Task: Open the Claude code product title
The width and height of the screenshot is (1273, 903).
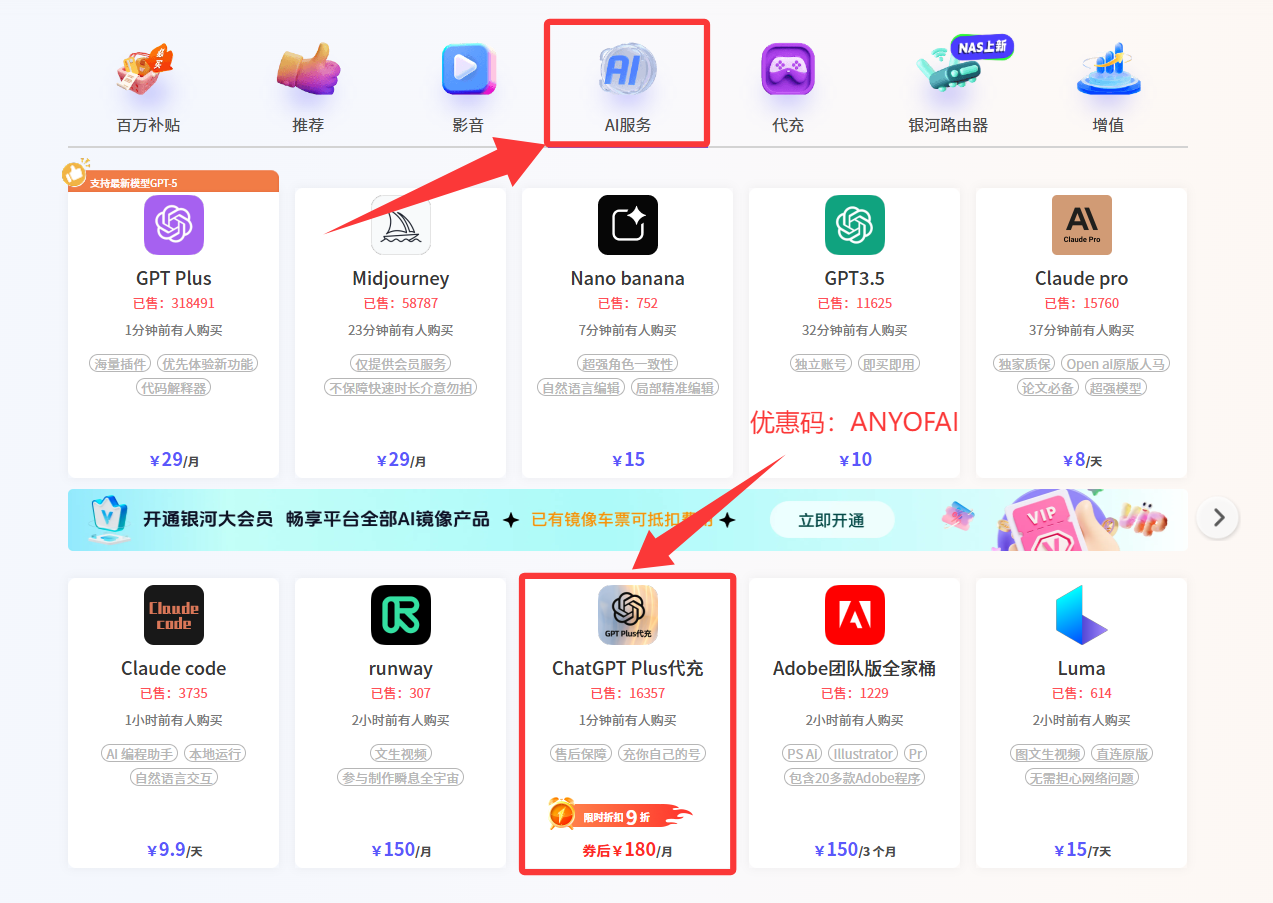Action: 174,668
